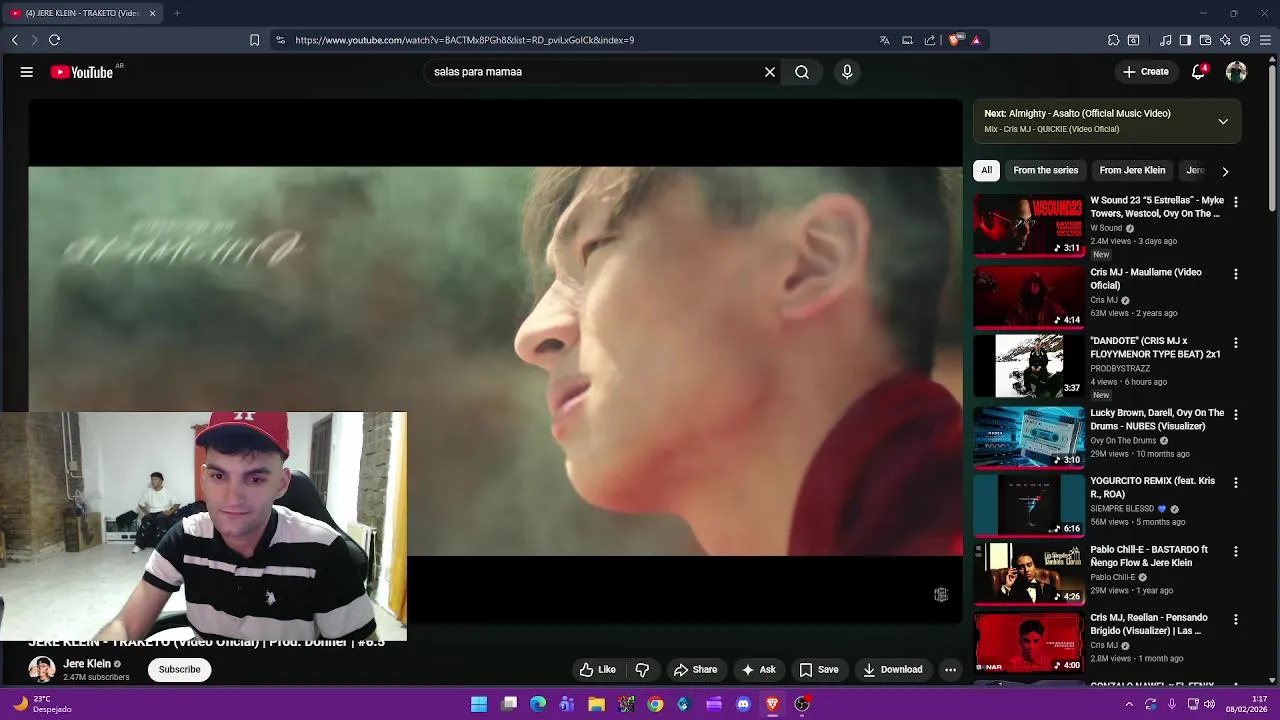Open the browser main menu
The width and height of the screenshot is (1280, 720).
tap(1265, 40)
